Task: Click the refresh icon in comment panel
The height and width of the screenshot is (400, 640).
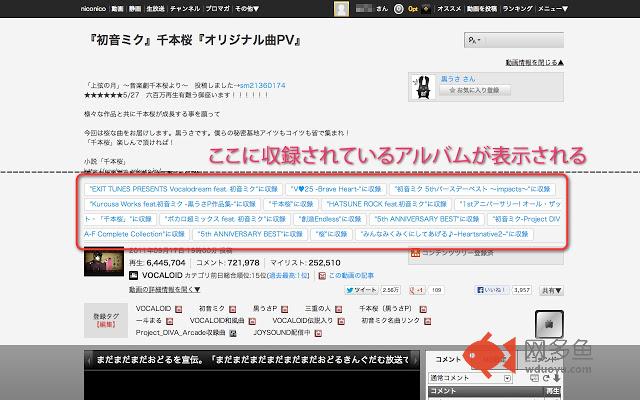Action: click(x=545, y=378)
